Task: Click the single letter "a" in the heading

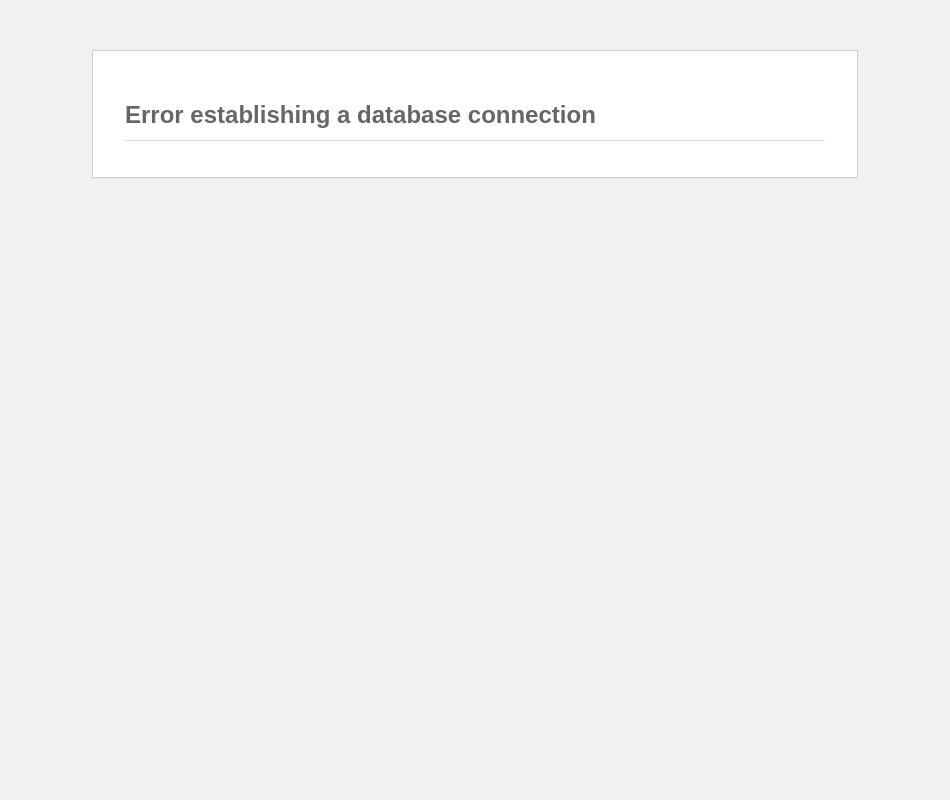Action: [344, 116]
